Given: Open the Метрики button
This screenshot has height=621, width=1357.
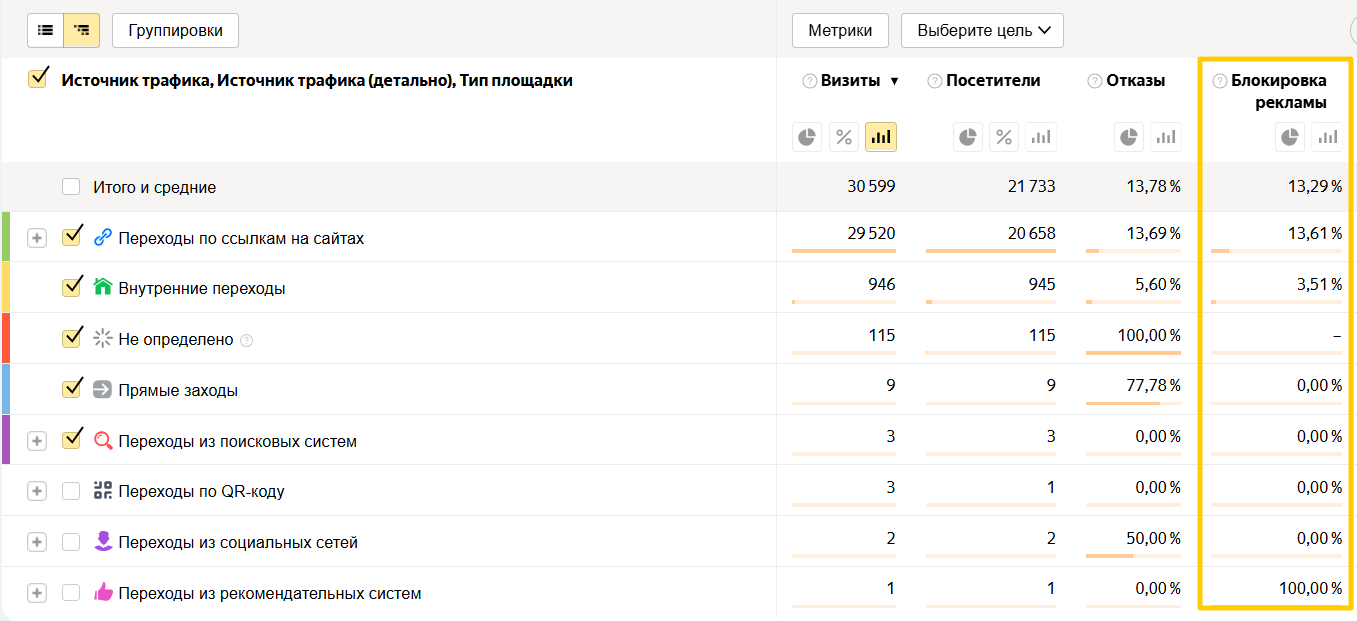Looking at the screenshot, I should (840, 30).
